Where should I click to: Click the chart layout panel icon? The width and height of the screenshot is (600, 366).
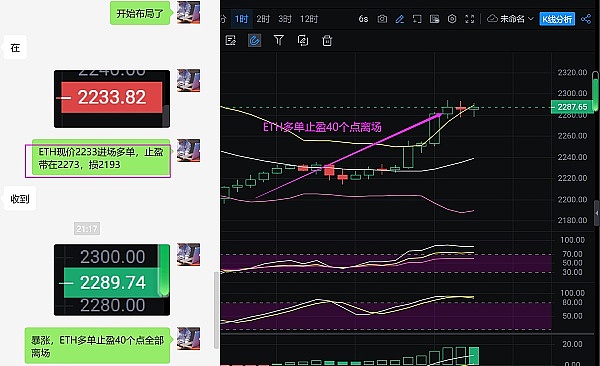[x=434, y=19]
